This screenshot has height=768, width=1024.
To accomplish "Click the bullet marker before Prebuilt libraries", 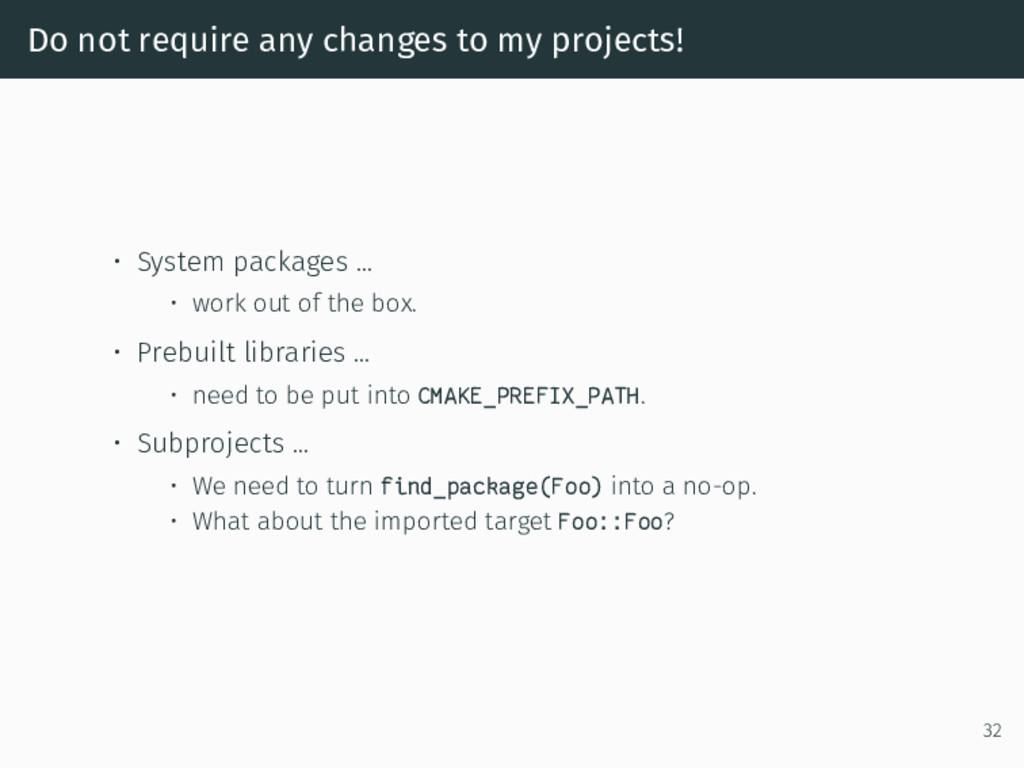I will (x=117, y=353).
